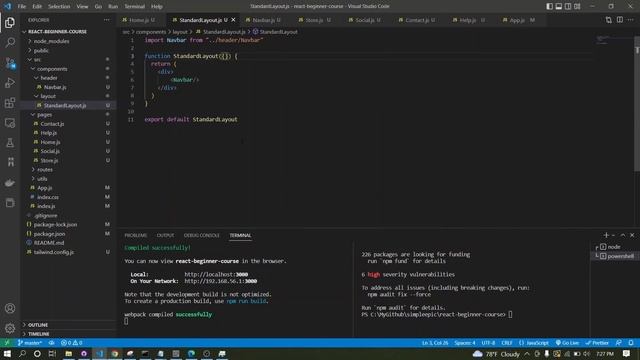Expand the TIMELINE section
The height and width of the screenshot is (360, 640).
coord(38,334)
